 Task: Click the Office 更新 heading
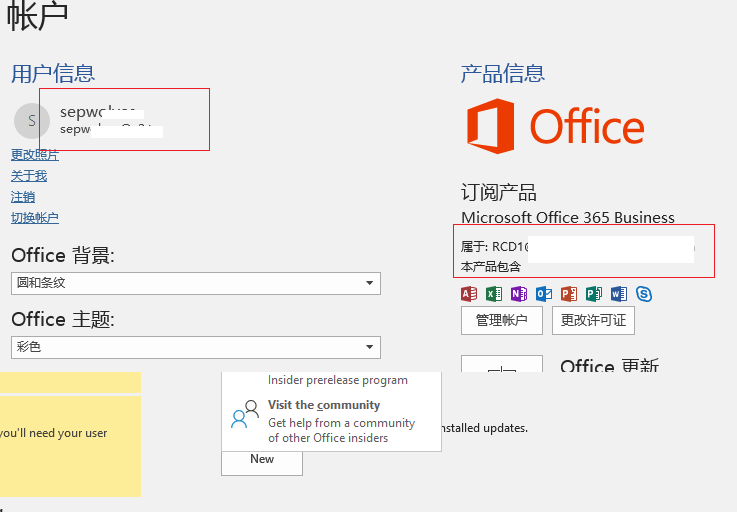(x=610, y=365)
